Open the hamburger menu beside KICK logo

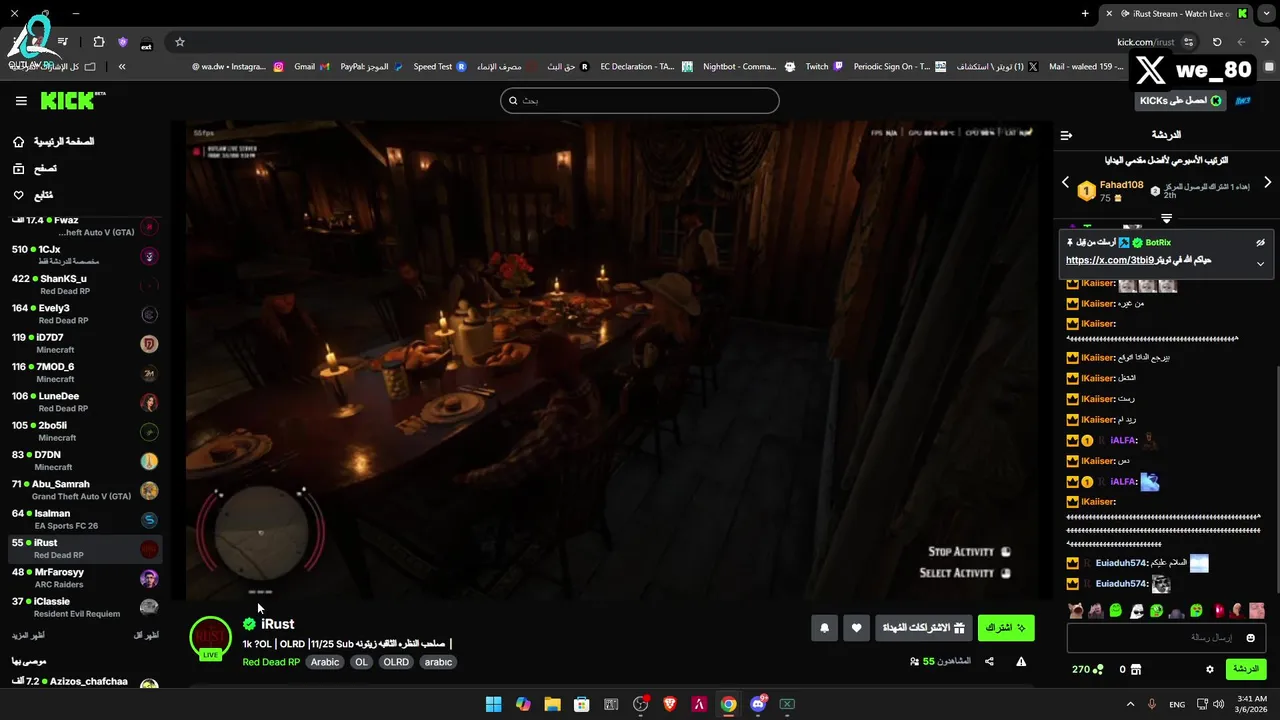click(x=21, y=101)
